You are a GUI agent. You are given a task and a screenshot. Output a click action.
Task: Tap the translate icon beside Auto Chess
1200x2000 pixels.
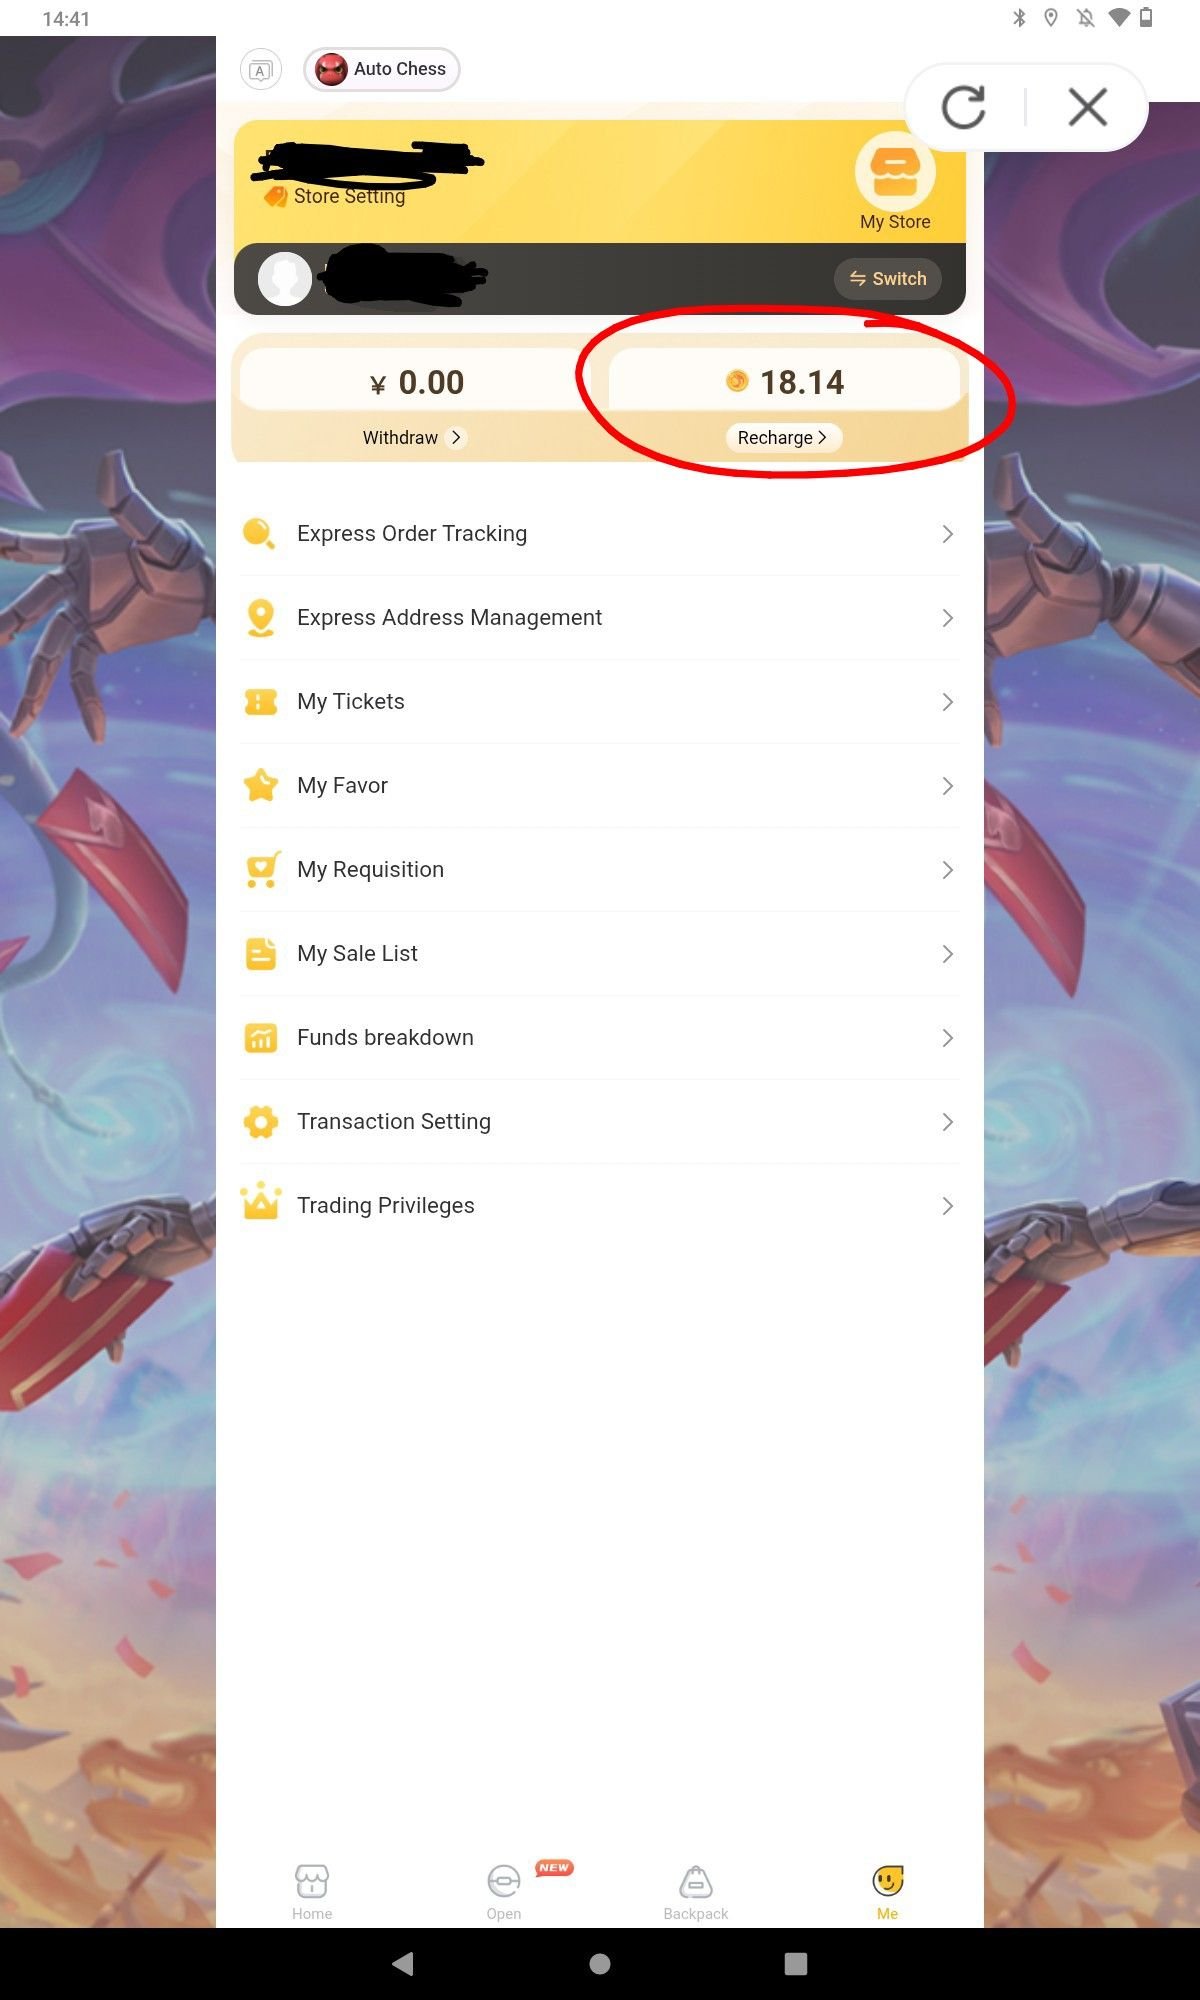click(x=261, y=70)
